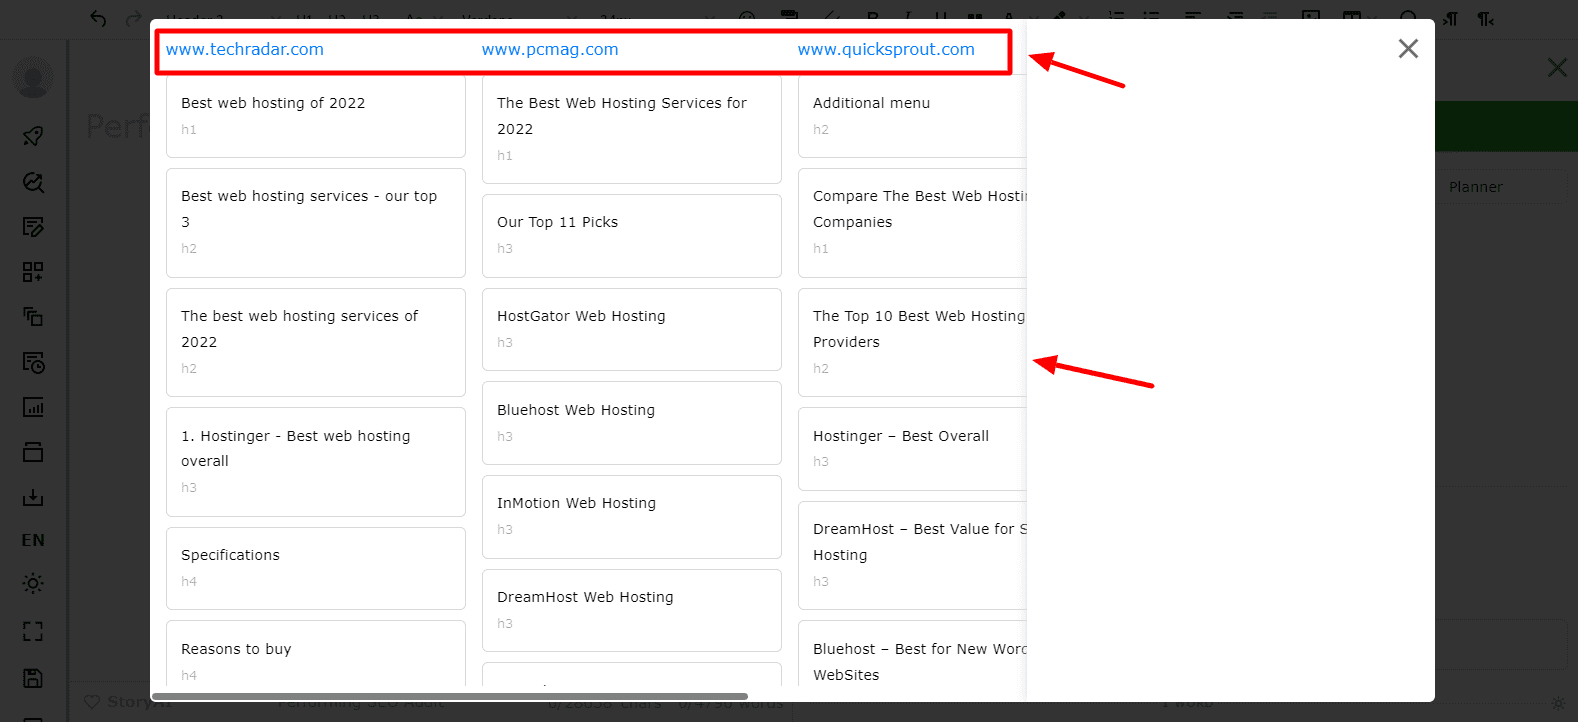Image resolution: width=1578 pixels, height=722 pixels.
Task: Select '1. Hostinger - Best web hosting overall' card
Action: (316, 462)
